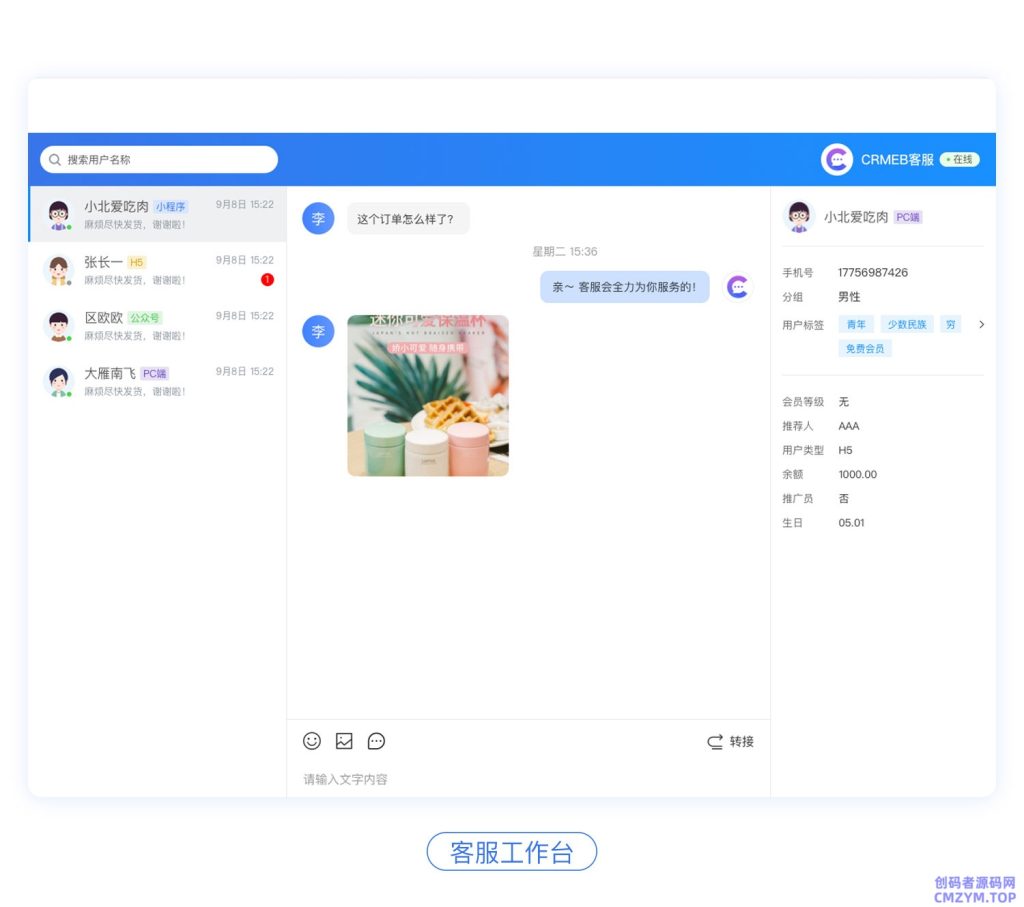This screenshot has width=1024, height=907.
Task: Click the 转接 transfer arrow icon
Action: [713, 742]
